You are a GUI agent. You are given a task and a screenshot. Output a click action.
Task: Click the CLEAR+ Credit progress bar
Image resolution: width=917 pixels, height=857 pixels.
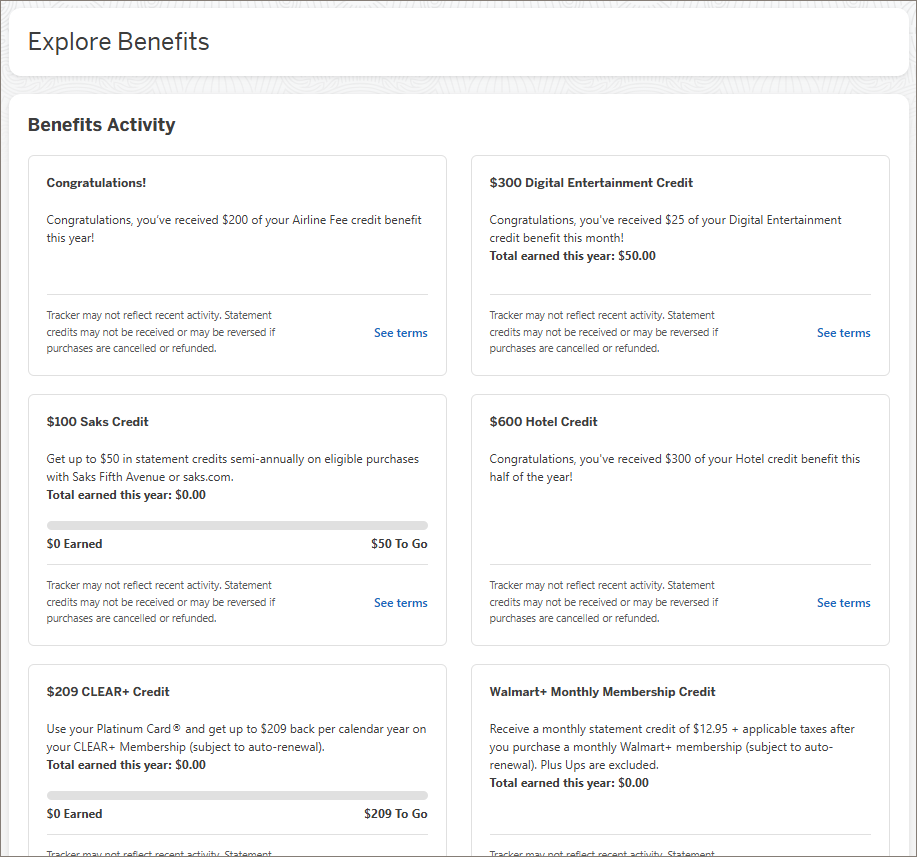[237, 795]
